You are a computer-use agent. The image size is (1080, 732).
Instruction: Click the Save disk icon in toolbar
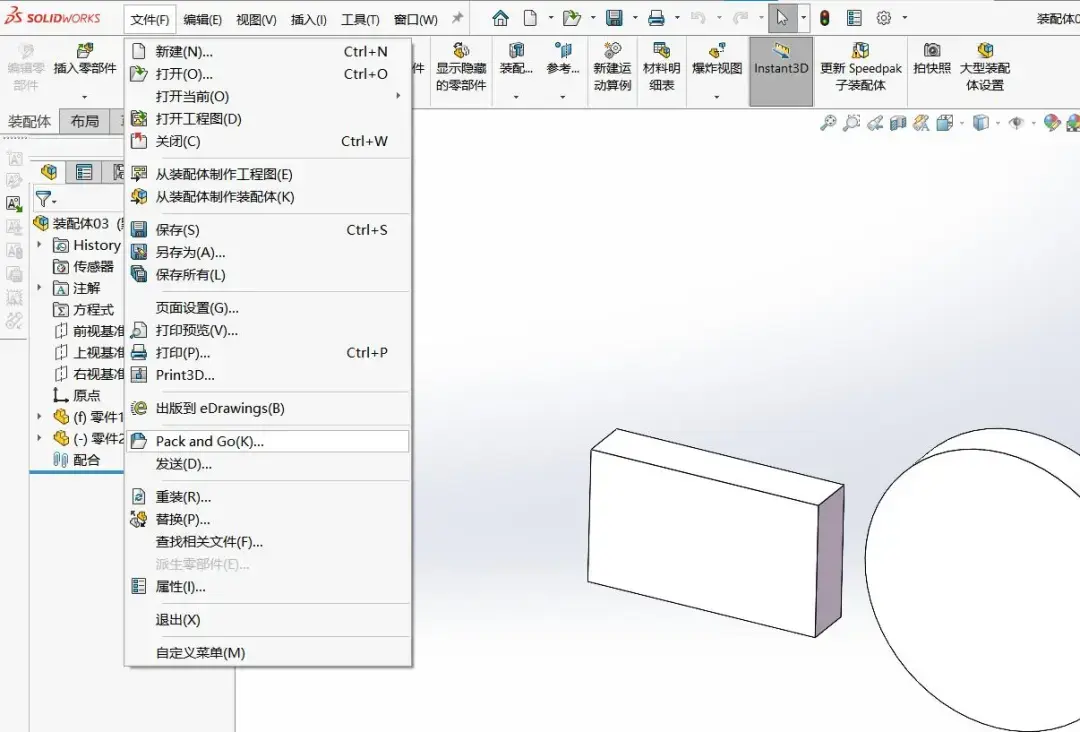(614, 19)
